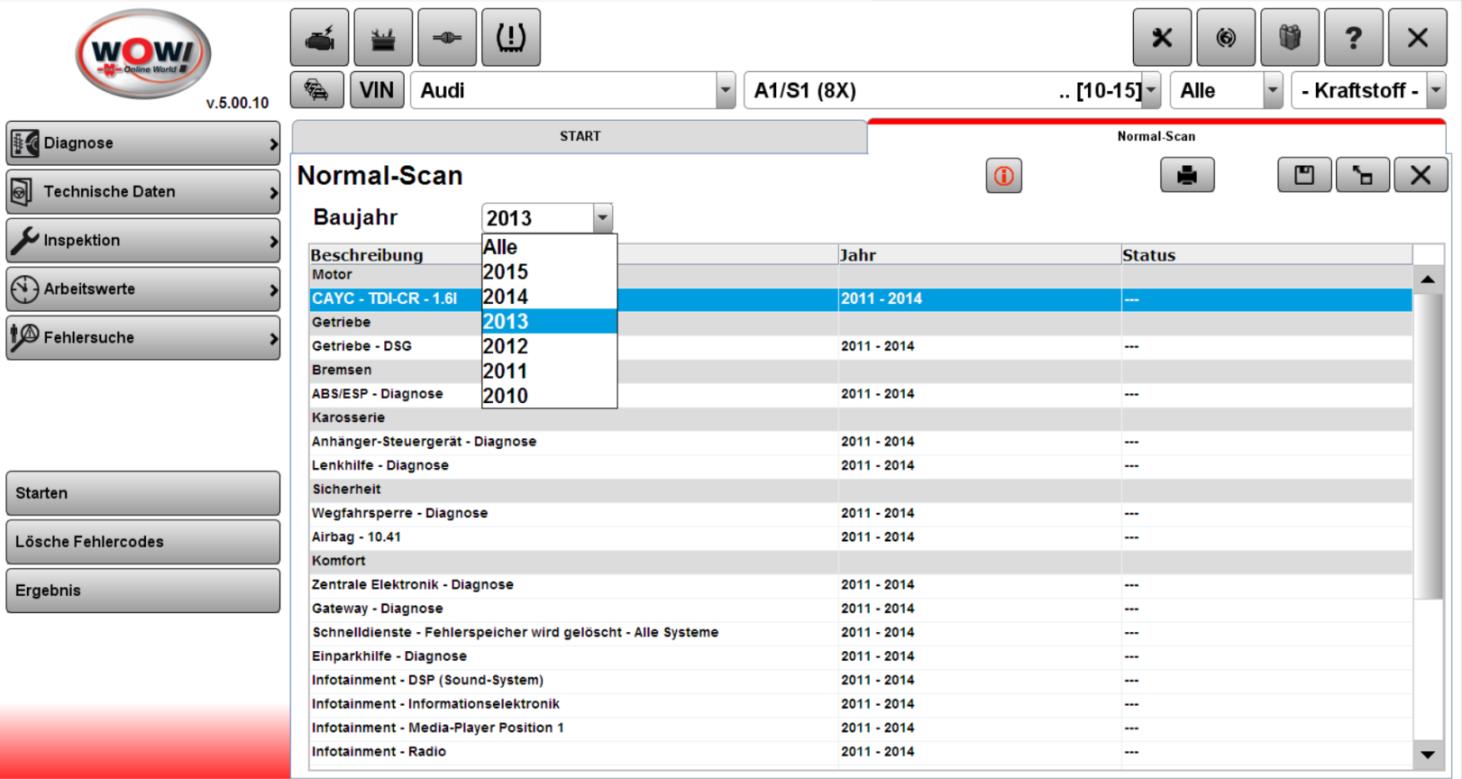Select the Gateway - Diagnose row

pos(860,608)
